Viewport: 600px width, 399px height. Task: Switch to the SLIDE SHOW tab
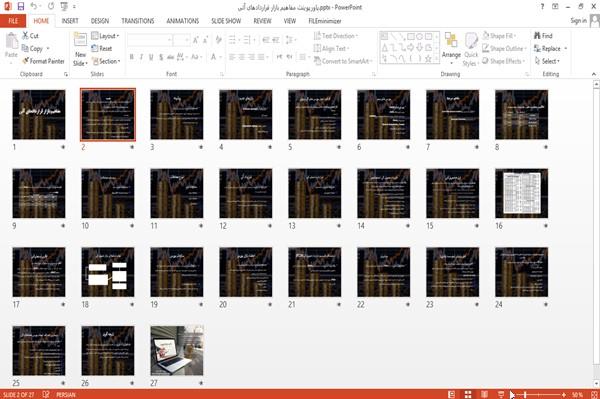tap(226, 21)
